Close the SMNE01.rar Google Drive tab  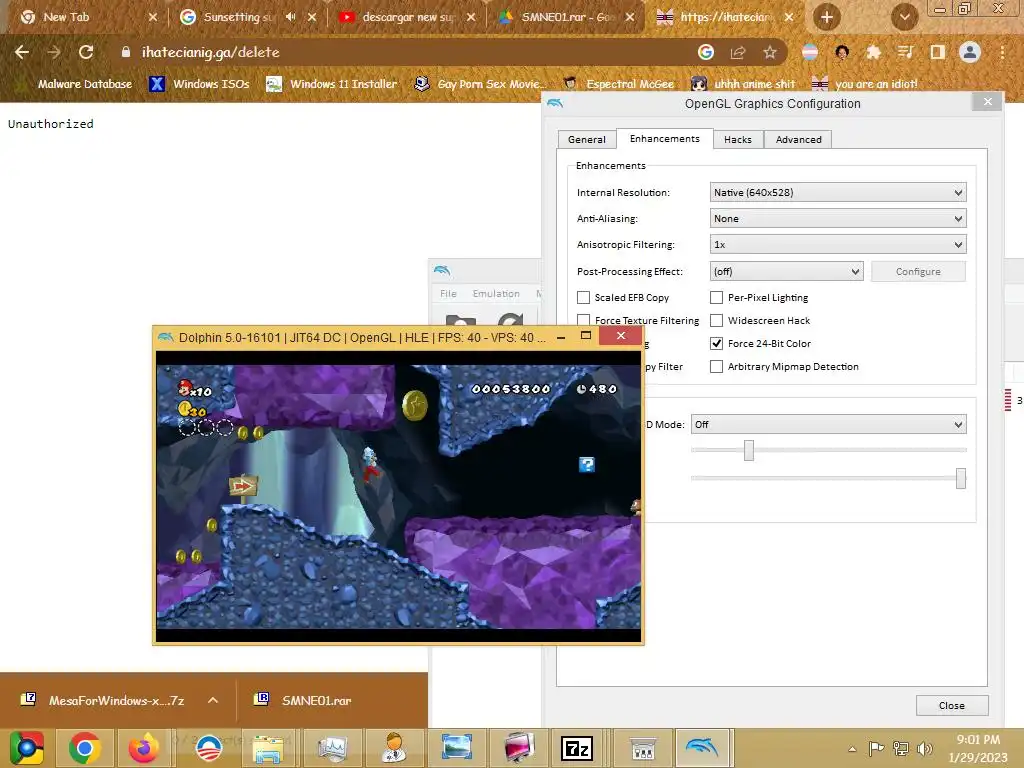[630, 17]
